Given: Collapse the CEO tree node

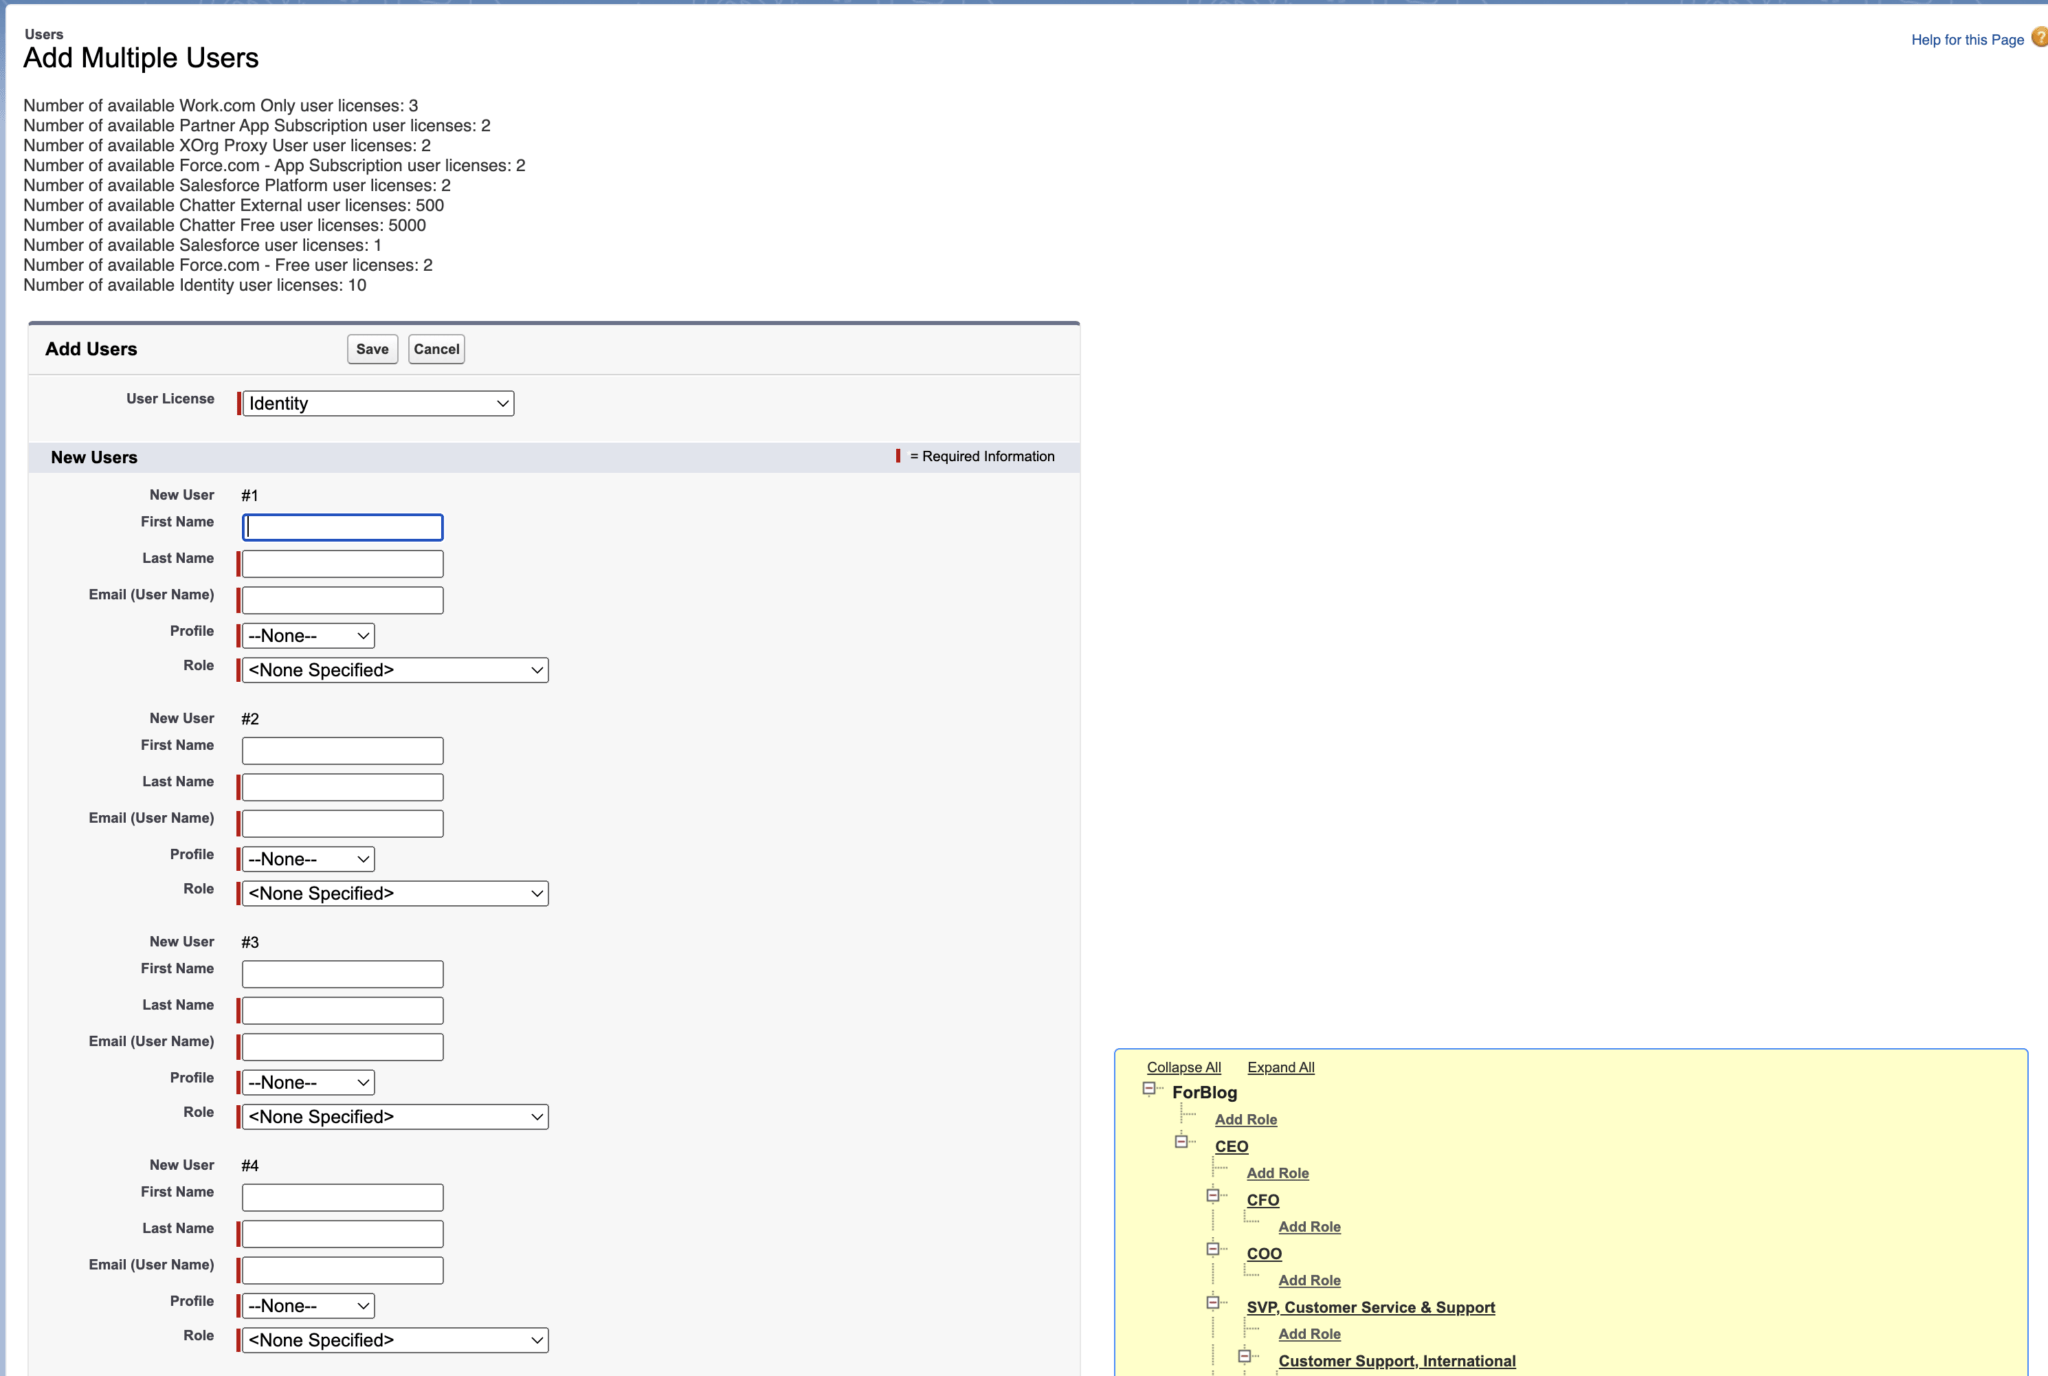Looking at the screenshot, I should pos(1181,1141).
